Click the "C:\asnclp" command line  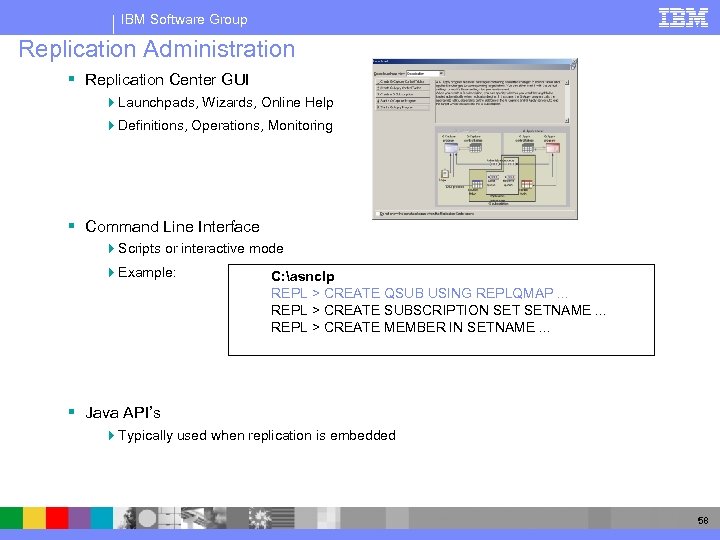pos(303,276)
